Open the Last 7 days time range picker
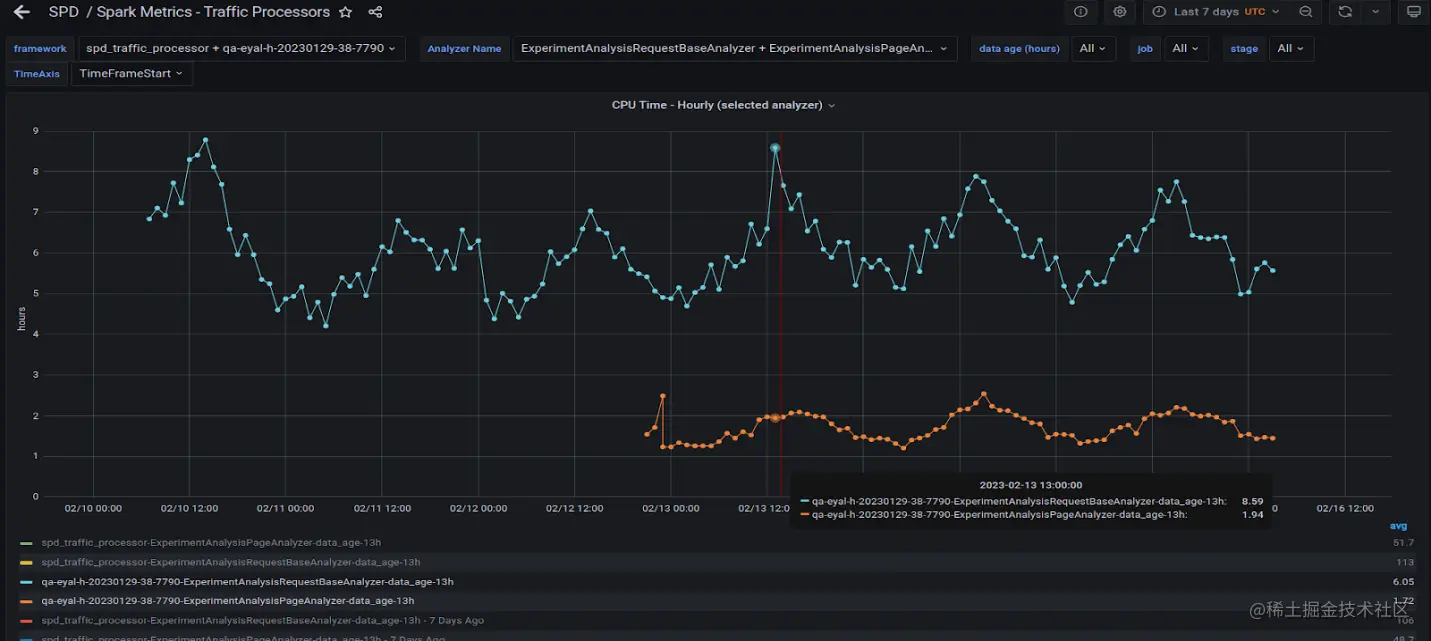The height and width of the screenshot is (641, 1431). point(1205,12)
